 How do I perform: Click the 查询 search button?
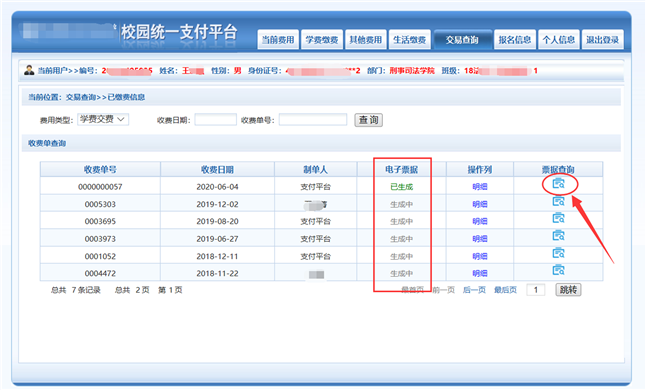click(369, 120)
